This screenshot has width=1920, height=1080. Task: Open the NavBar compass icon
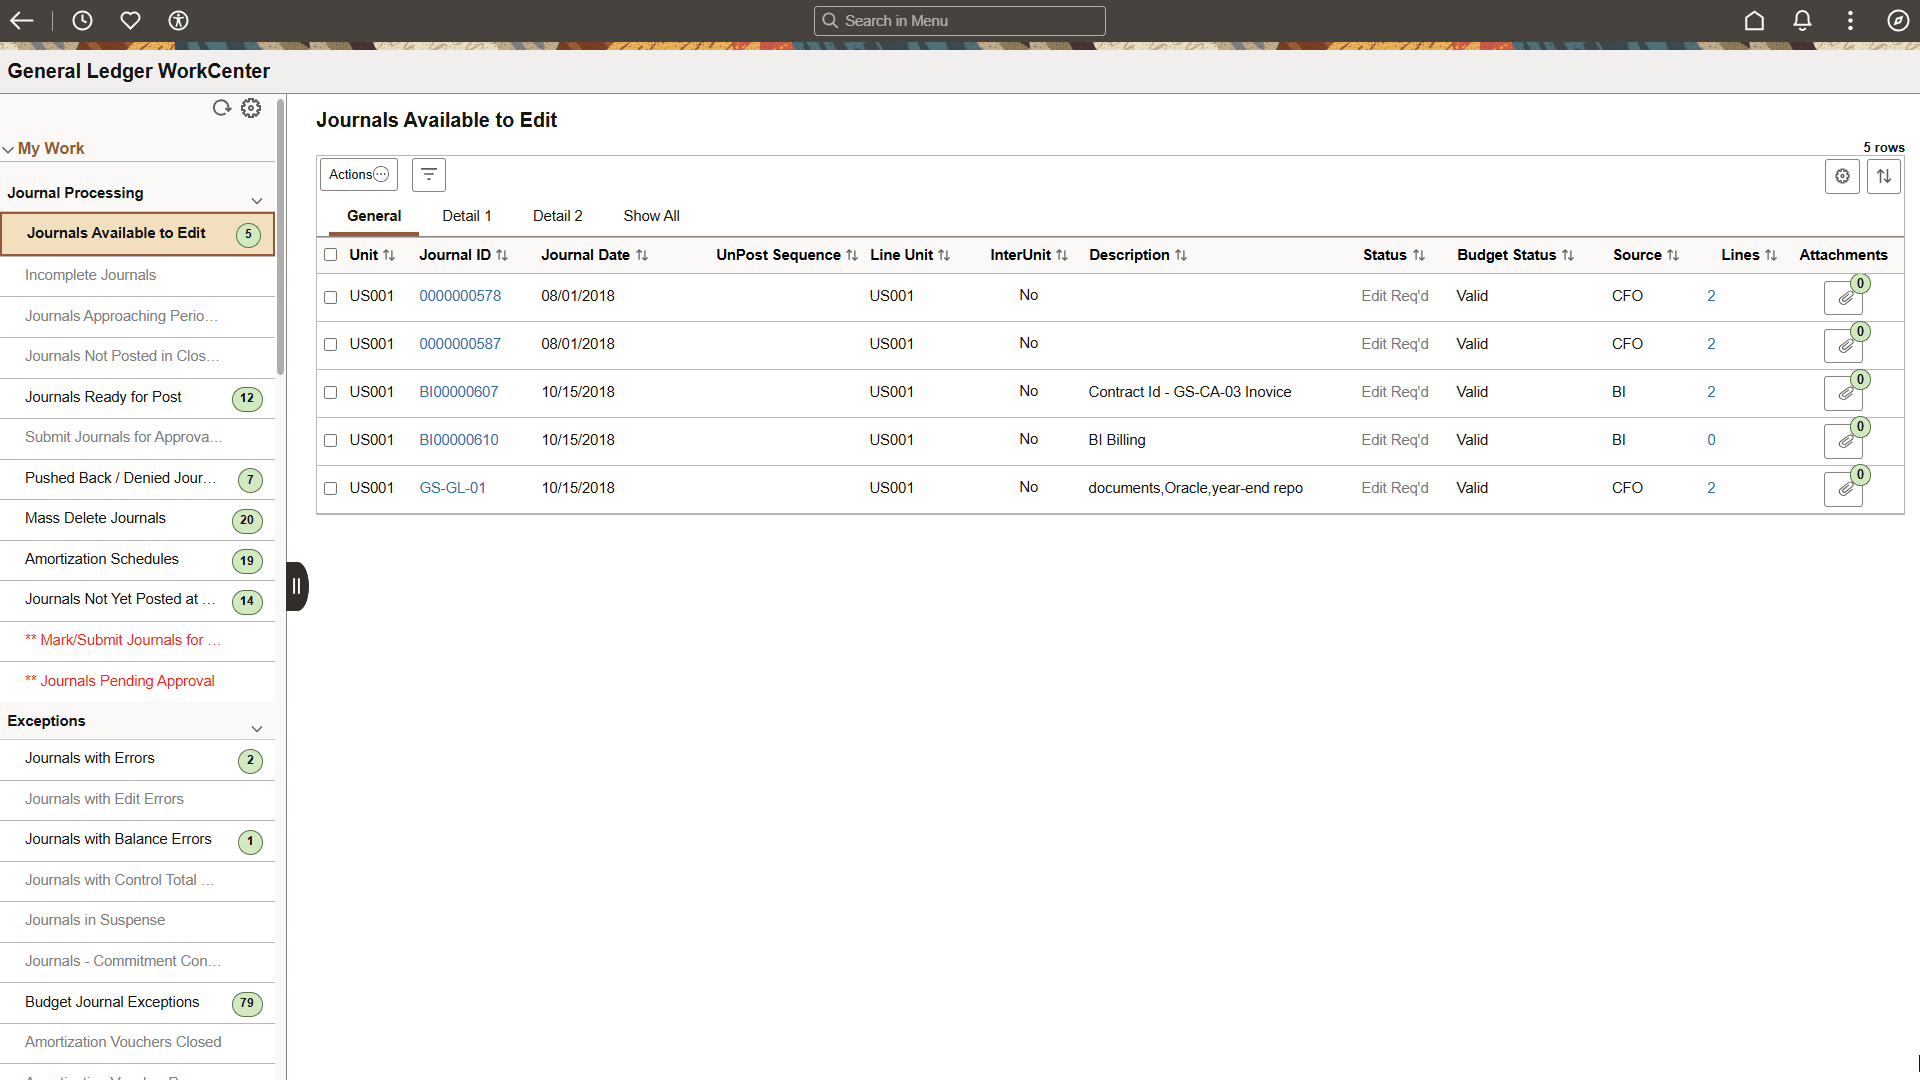(x=1898, y=20)
